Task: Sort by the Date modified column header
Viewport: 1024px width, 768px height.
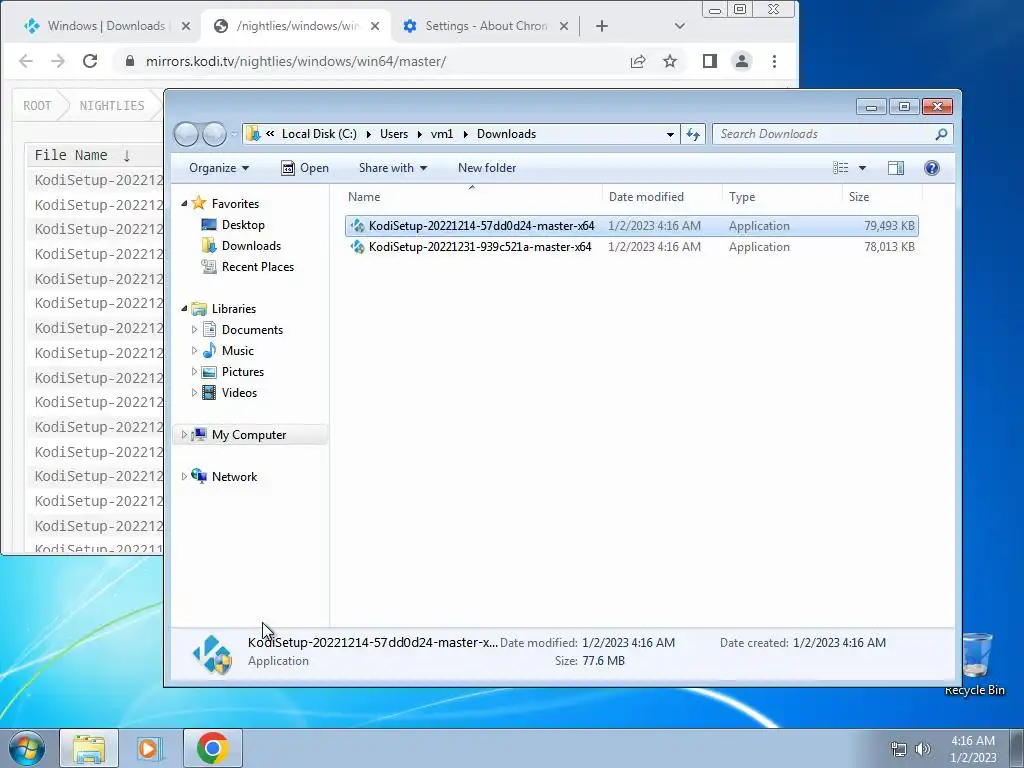Action: coord(662,197)
